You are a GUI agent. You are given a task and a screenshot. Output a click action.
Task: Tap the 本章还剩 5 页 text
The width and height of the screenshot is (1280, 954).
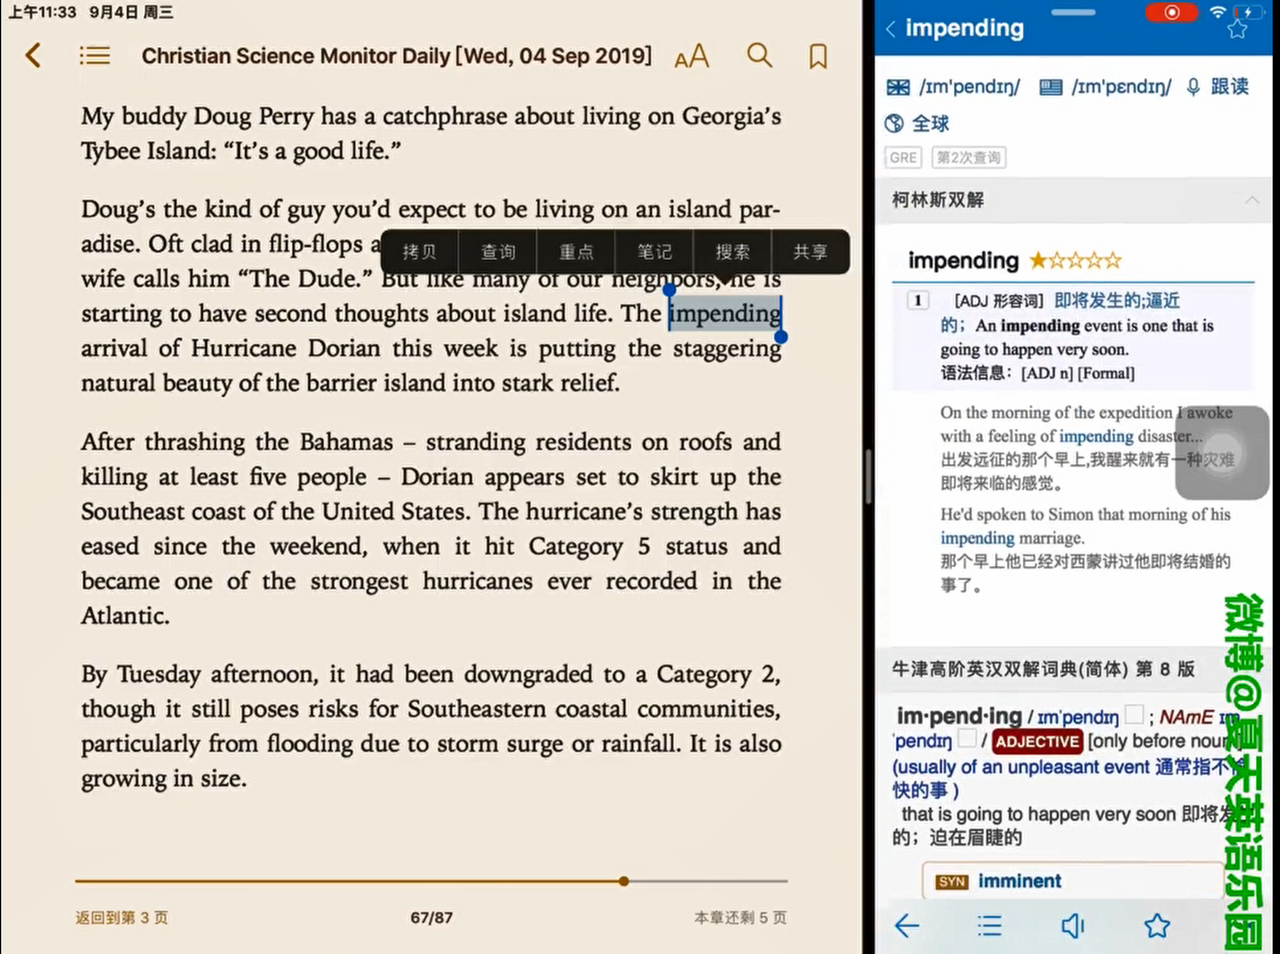[x=740, y=917]
